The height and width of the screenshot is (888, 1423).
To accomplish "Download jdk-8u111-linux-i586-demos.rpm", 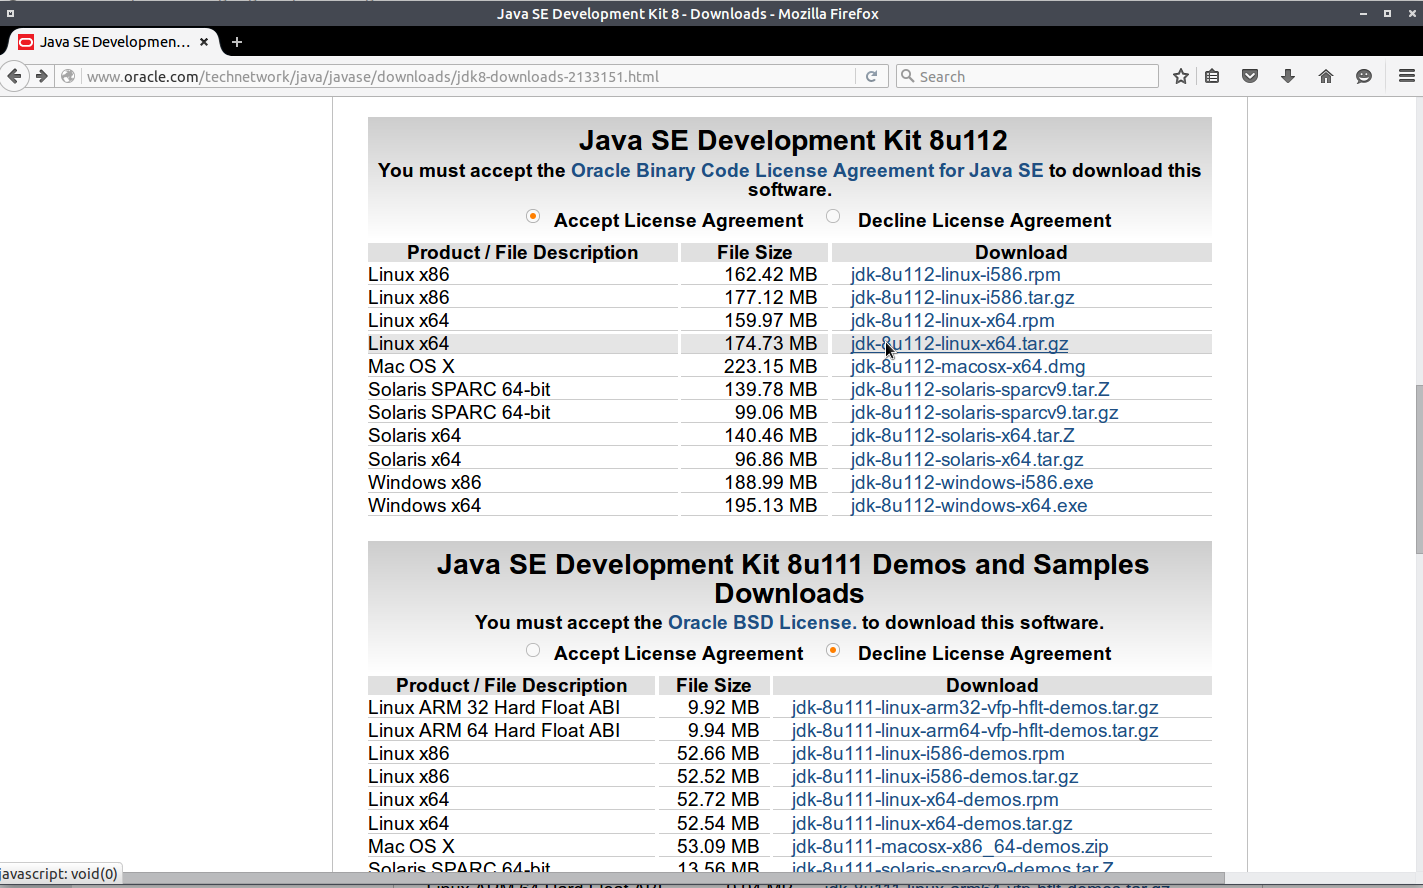I will [928, 754].
